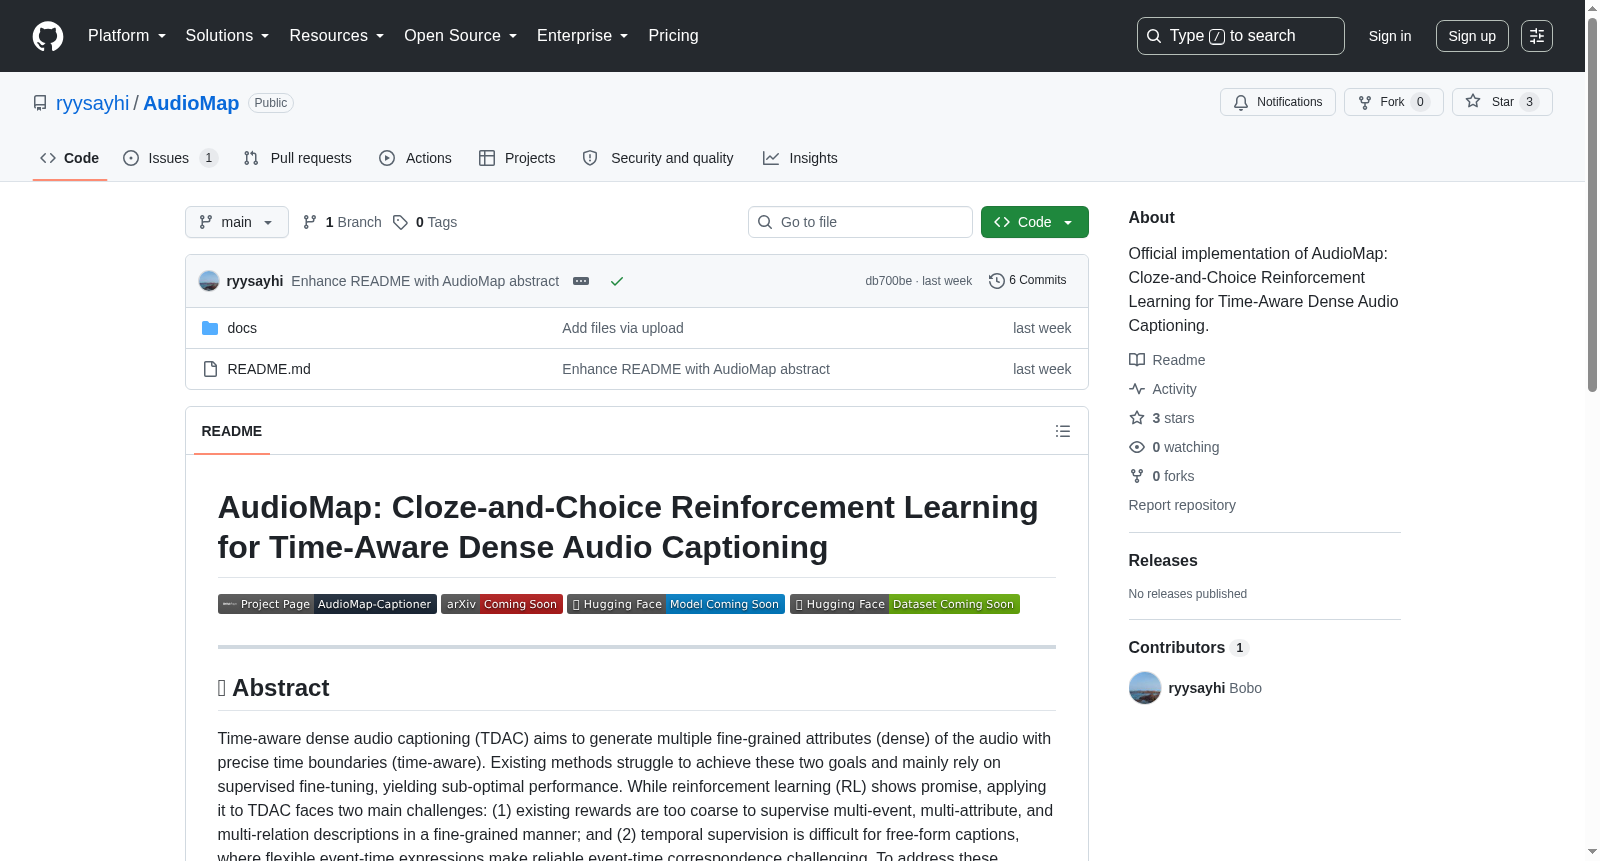Switch to the Issues tab
This screenshot has height=861, width=1600.
point(170,158)
